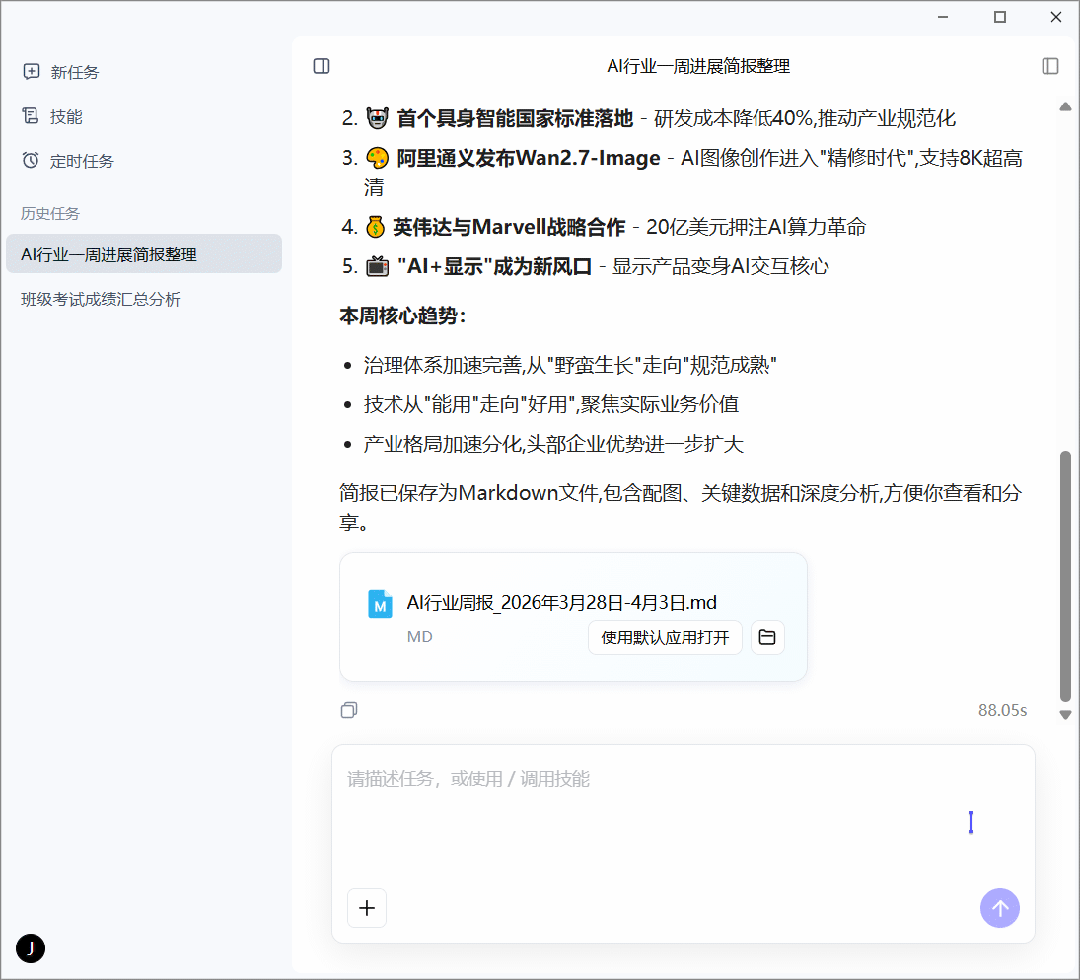The width and height of the screenshot is (1080, 980).
Task: Open containing folder icon for the md file
Action: pos(767,637)
